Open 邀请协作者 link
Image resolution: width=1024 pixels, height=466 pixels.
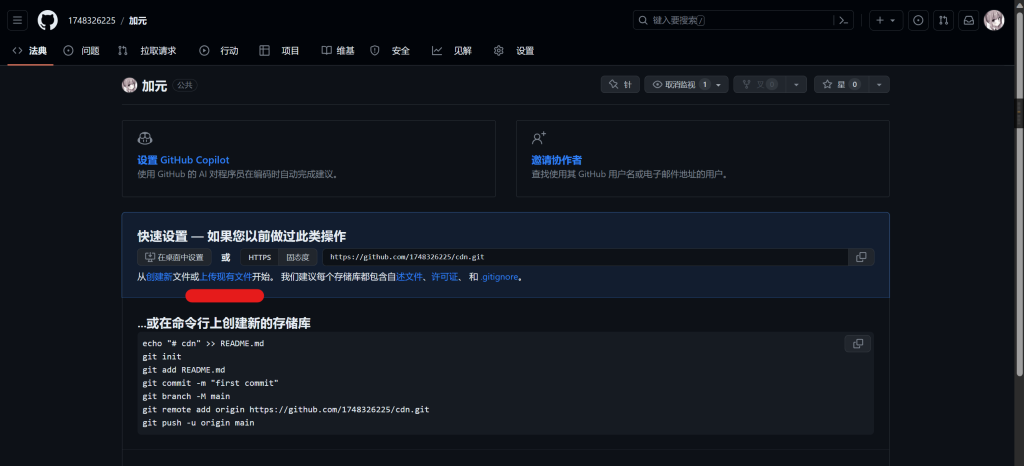(556, 160)
